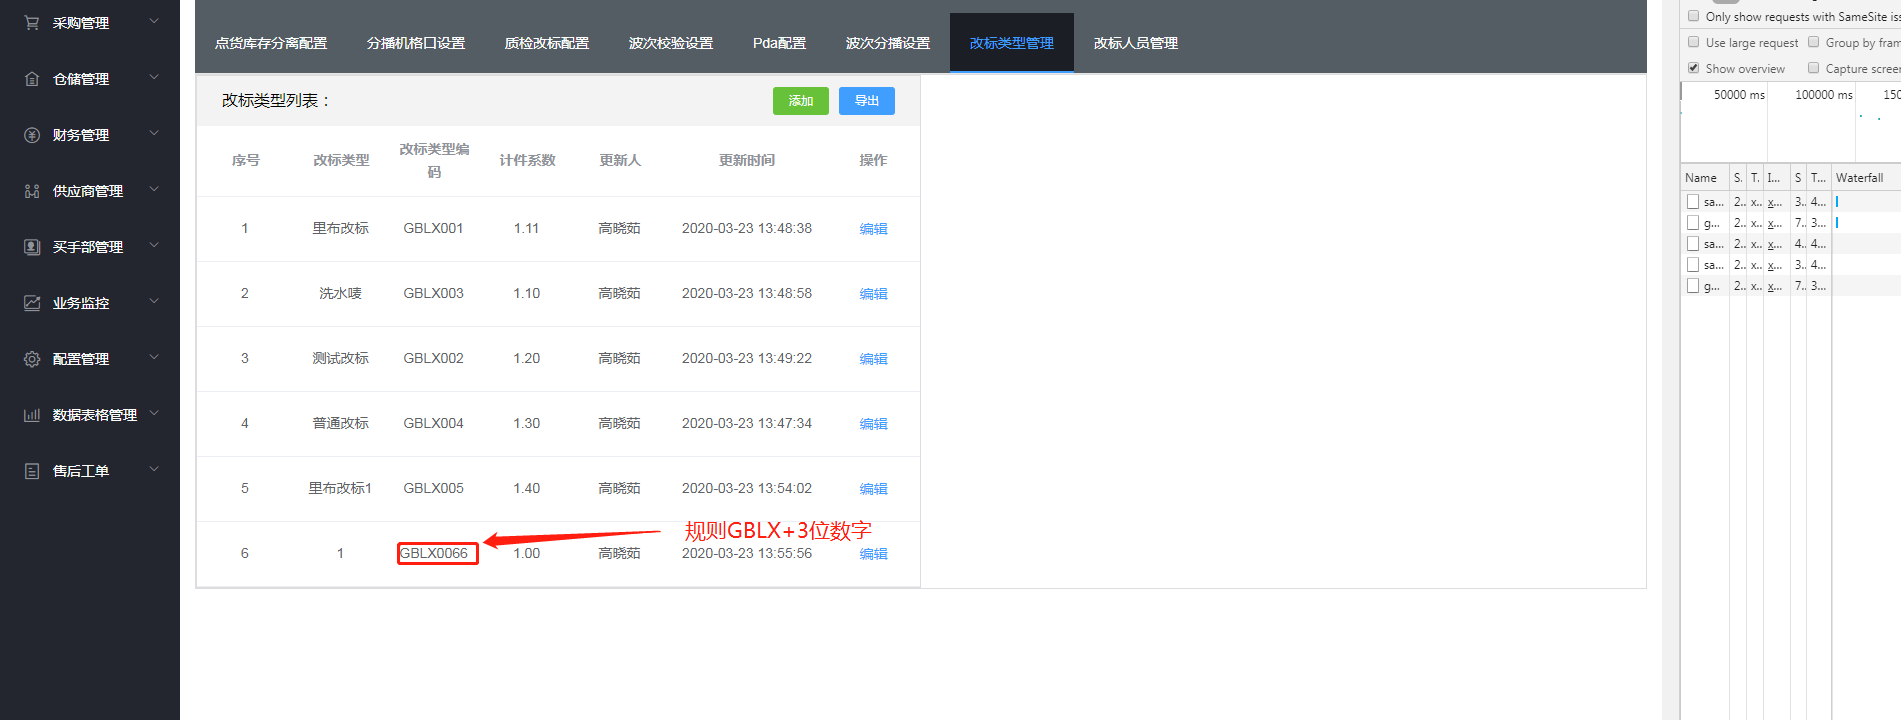Expand the 配置管理 menu chevron
Image resolution: width=1901 pixels, height=720 pixels.
click(x=154, y=357)
